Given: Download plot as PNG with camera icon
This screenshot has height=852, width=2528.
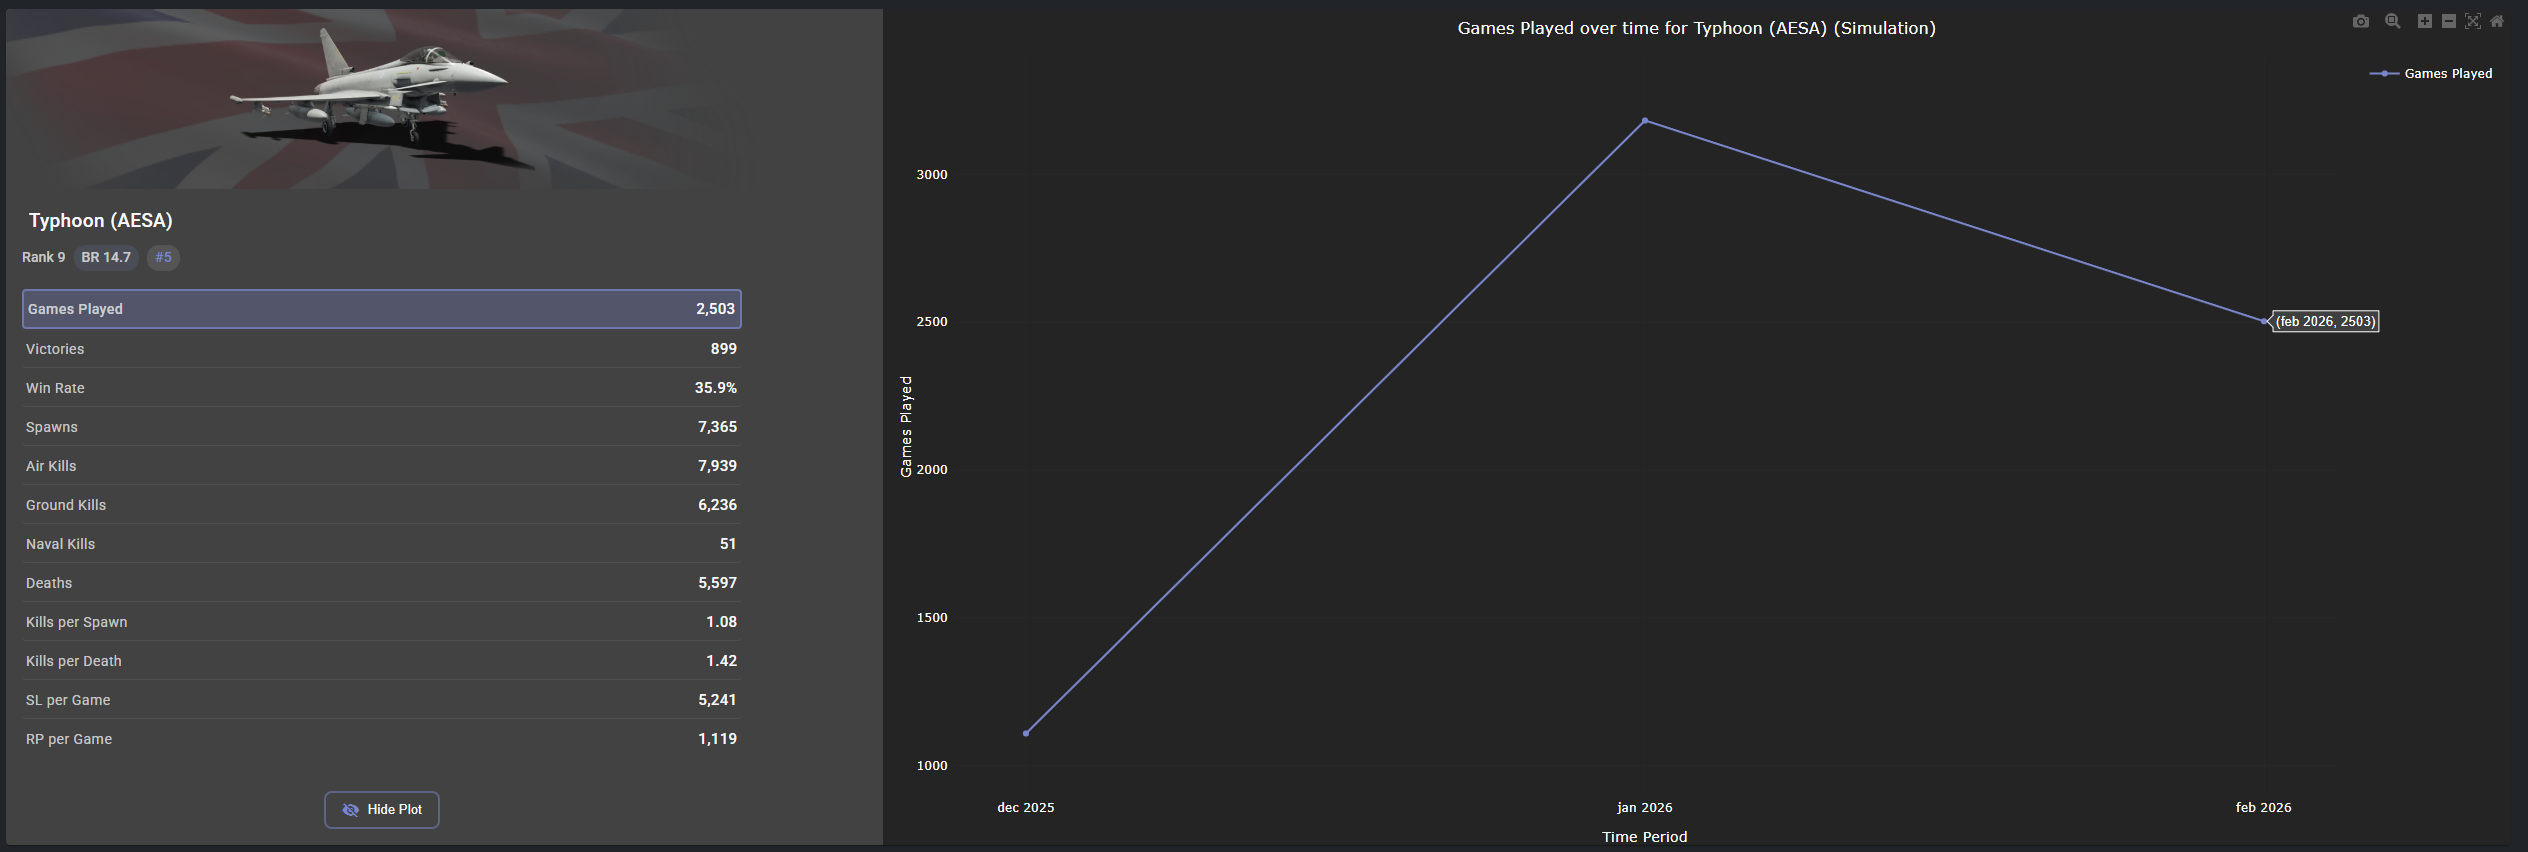Looking at the screenshot, I should [2360, 21].
